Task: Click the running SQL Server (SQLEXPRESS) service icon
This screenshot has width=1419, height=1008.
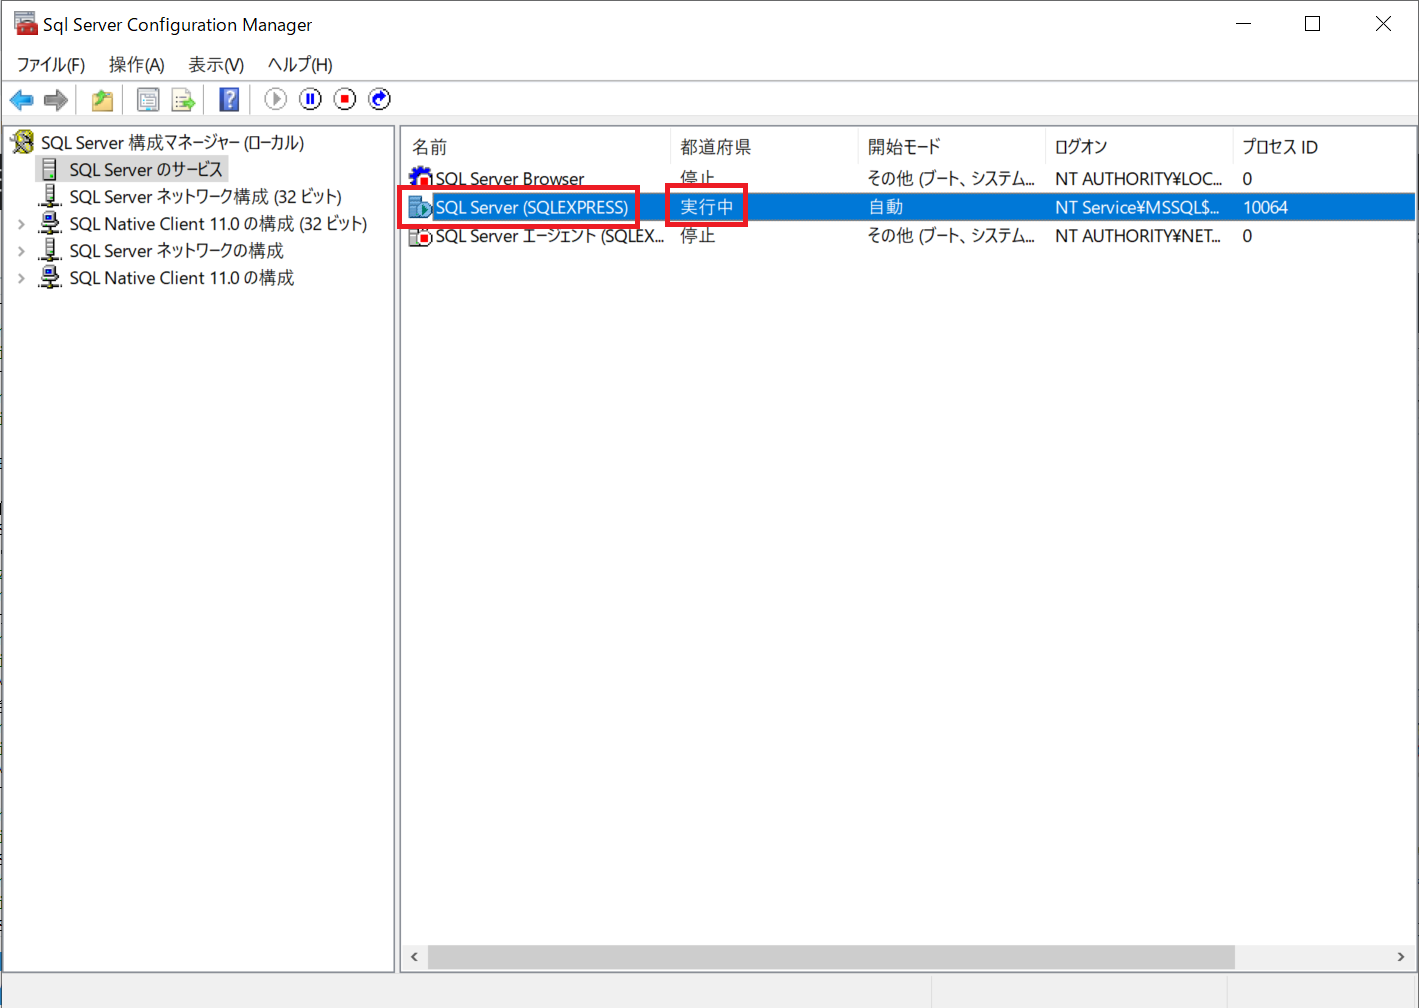Action: [421, 207]
